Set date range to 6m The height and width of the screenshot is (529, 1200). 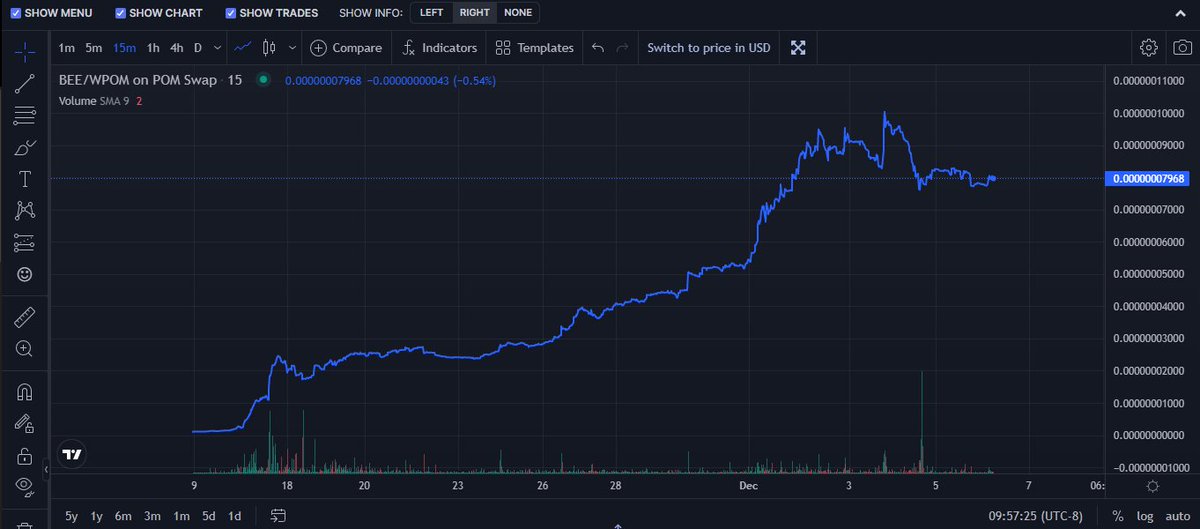click(x=124, y=516)
